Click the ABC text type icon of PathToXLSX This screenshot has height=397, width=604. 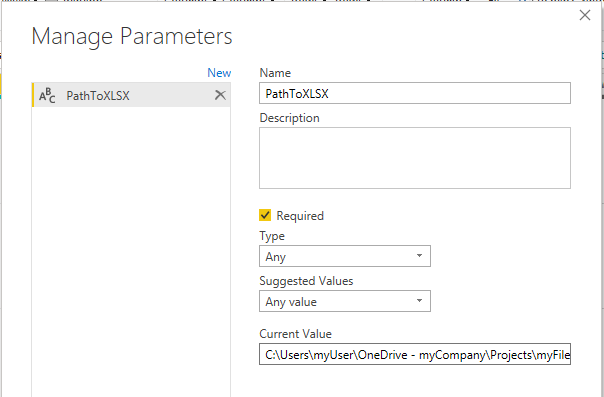tap(47, 95)
